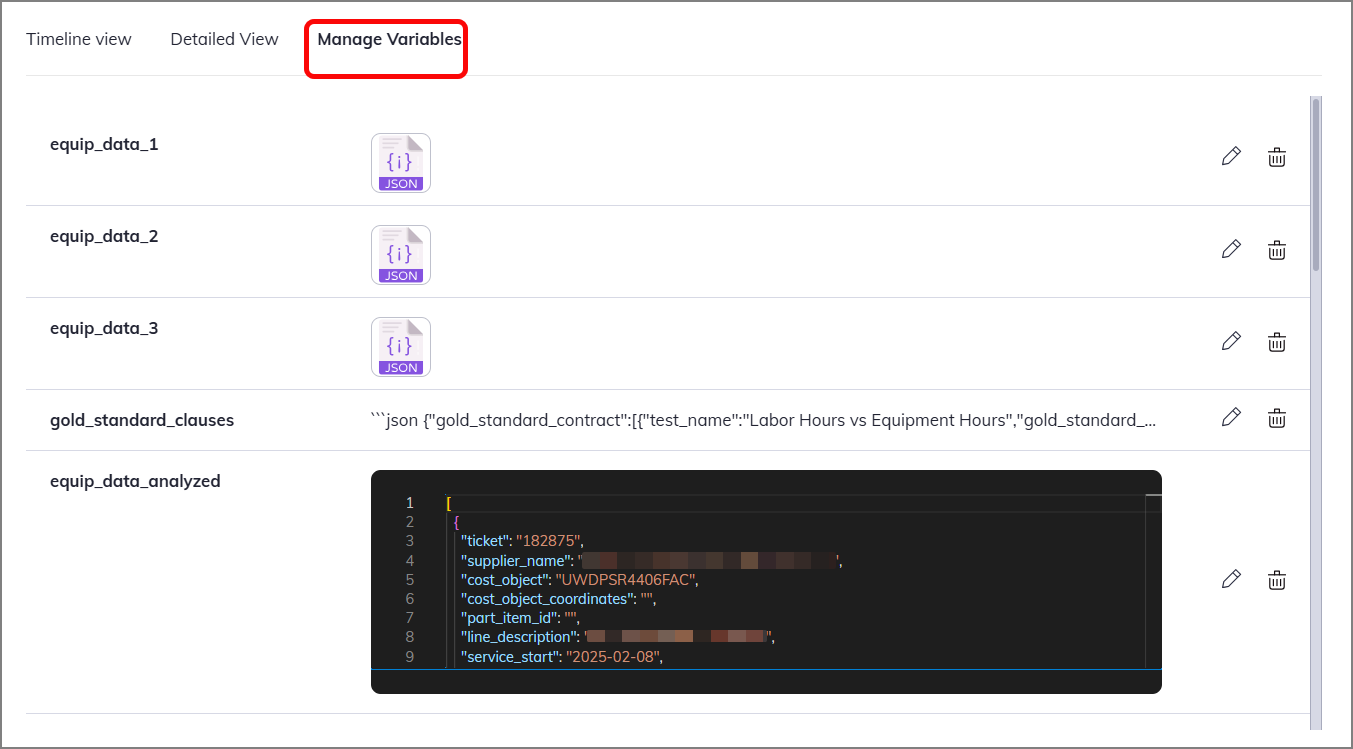Click the "ticket": "182875" code line

[521, 541]
